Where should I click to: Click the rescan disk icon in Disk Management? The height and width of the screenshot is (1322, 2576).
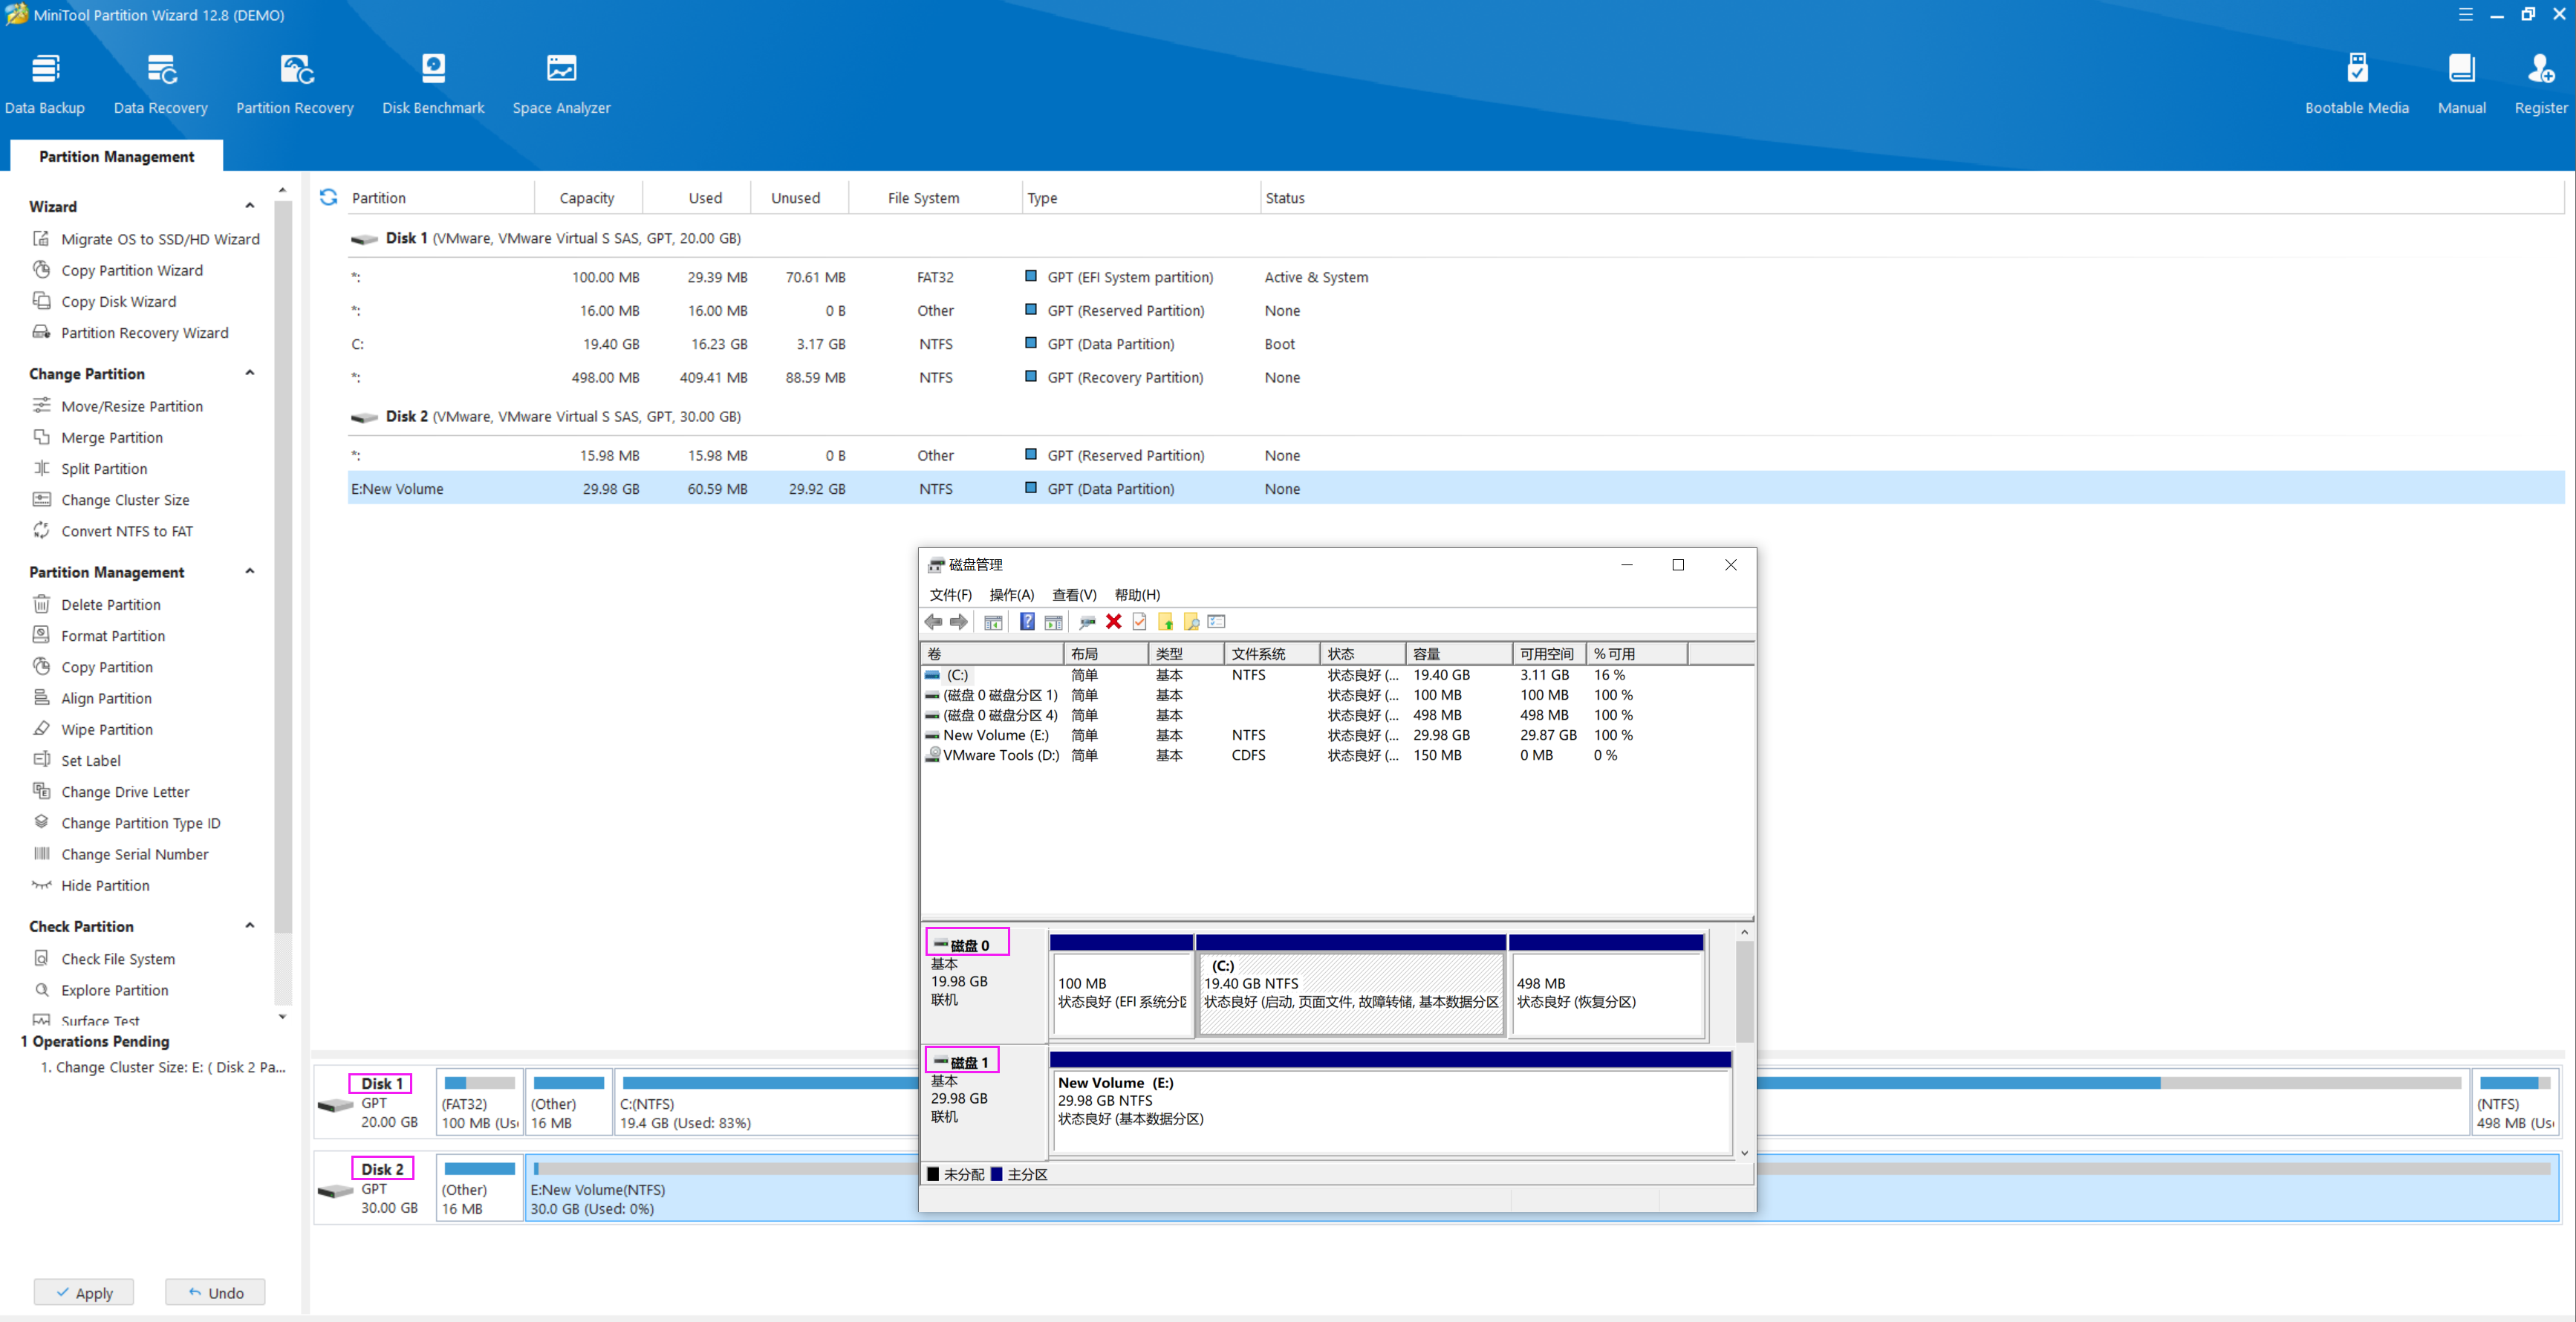[x=1087, y=622]
